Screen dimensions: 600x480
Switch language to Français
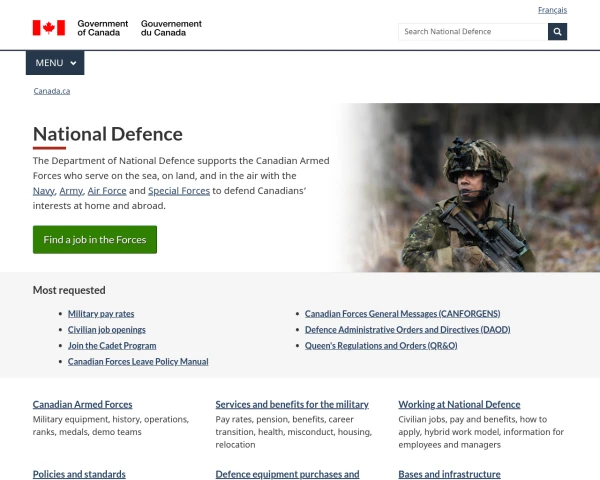552,10
